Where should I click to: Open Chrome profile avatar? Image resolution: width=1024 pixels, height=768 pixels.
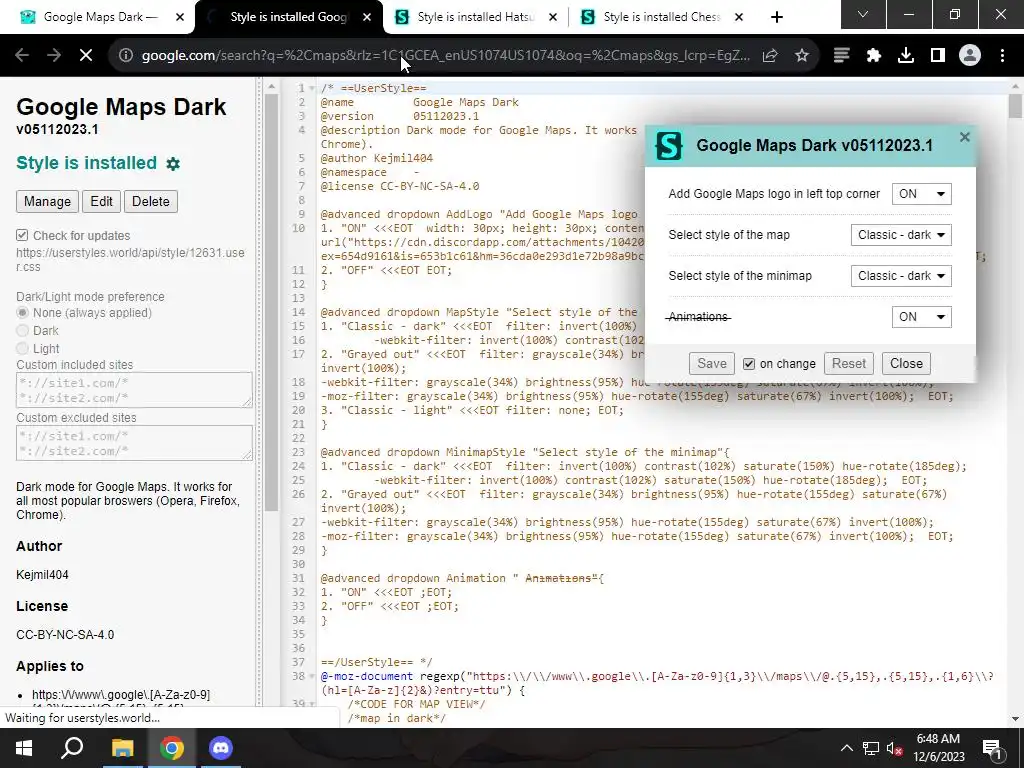click(970, 56)
